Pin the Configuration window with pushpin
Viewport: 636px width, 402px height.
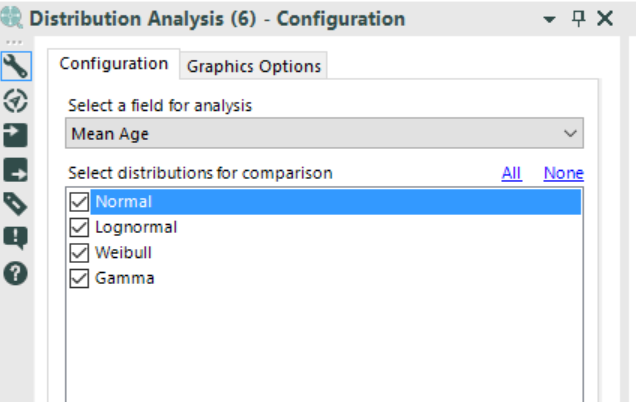(578, 19)
